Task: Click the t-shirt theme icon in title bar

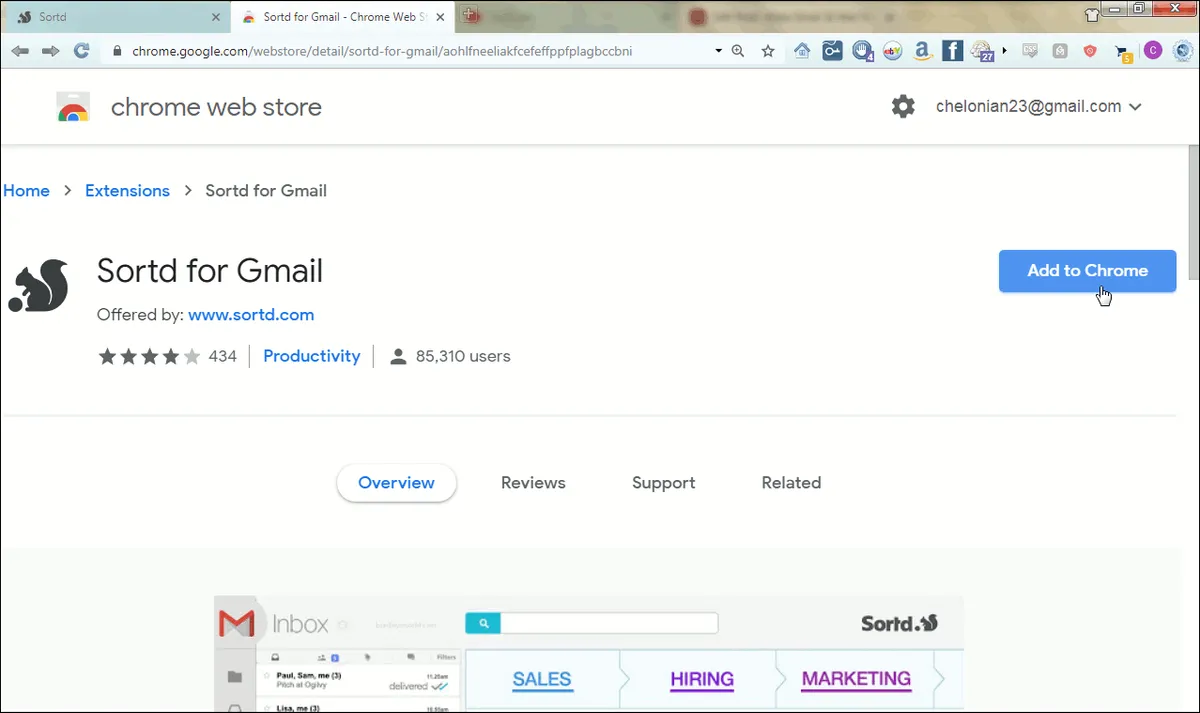Action: point(1092,15)
